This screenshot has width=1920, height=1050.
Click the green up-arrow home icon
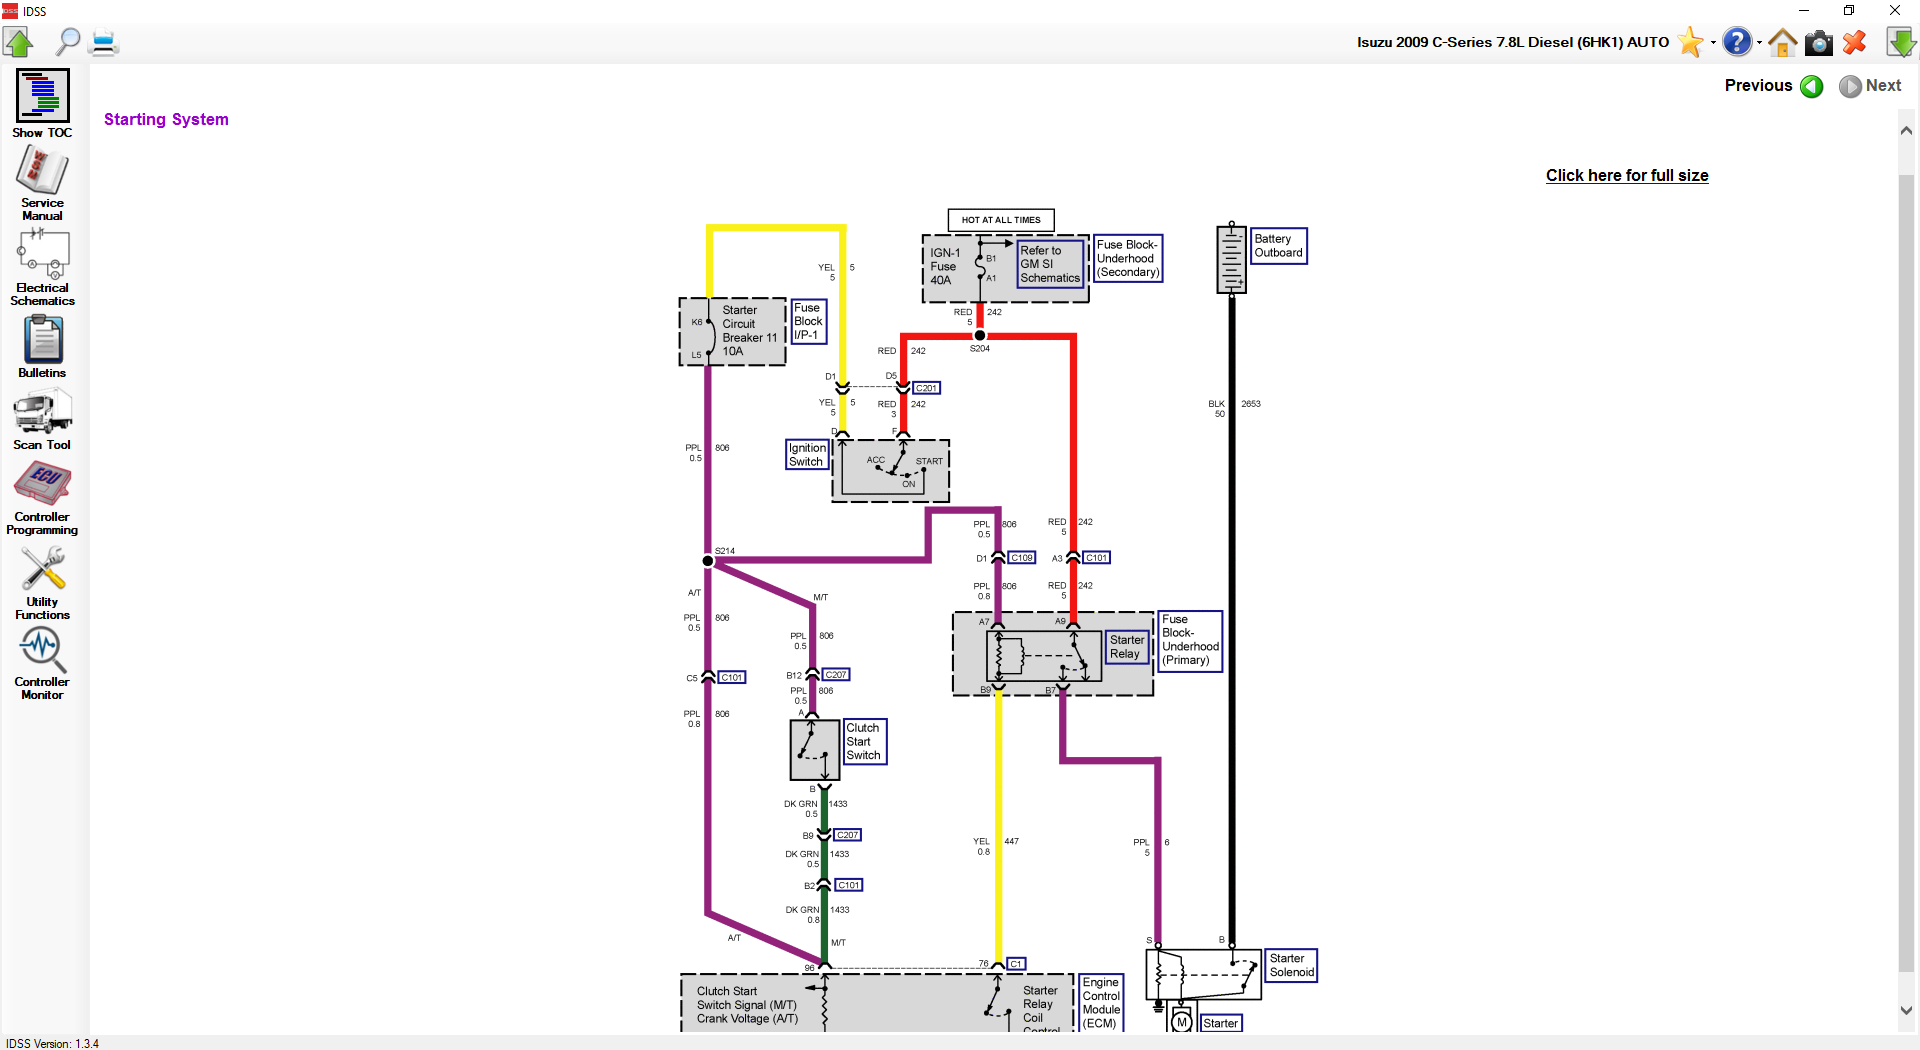[18, 42]
